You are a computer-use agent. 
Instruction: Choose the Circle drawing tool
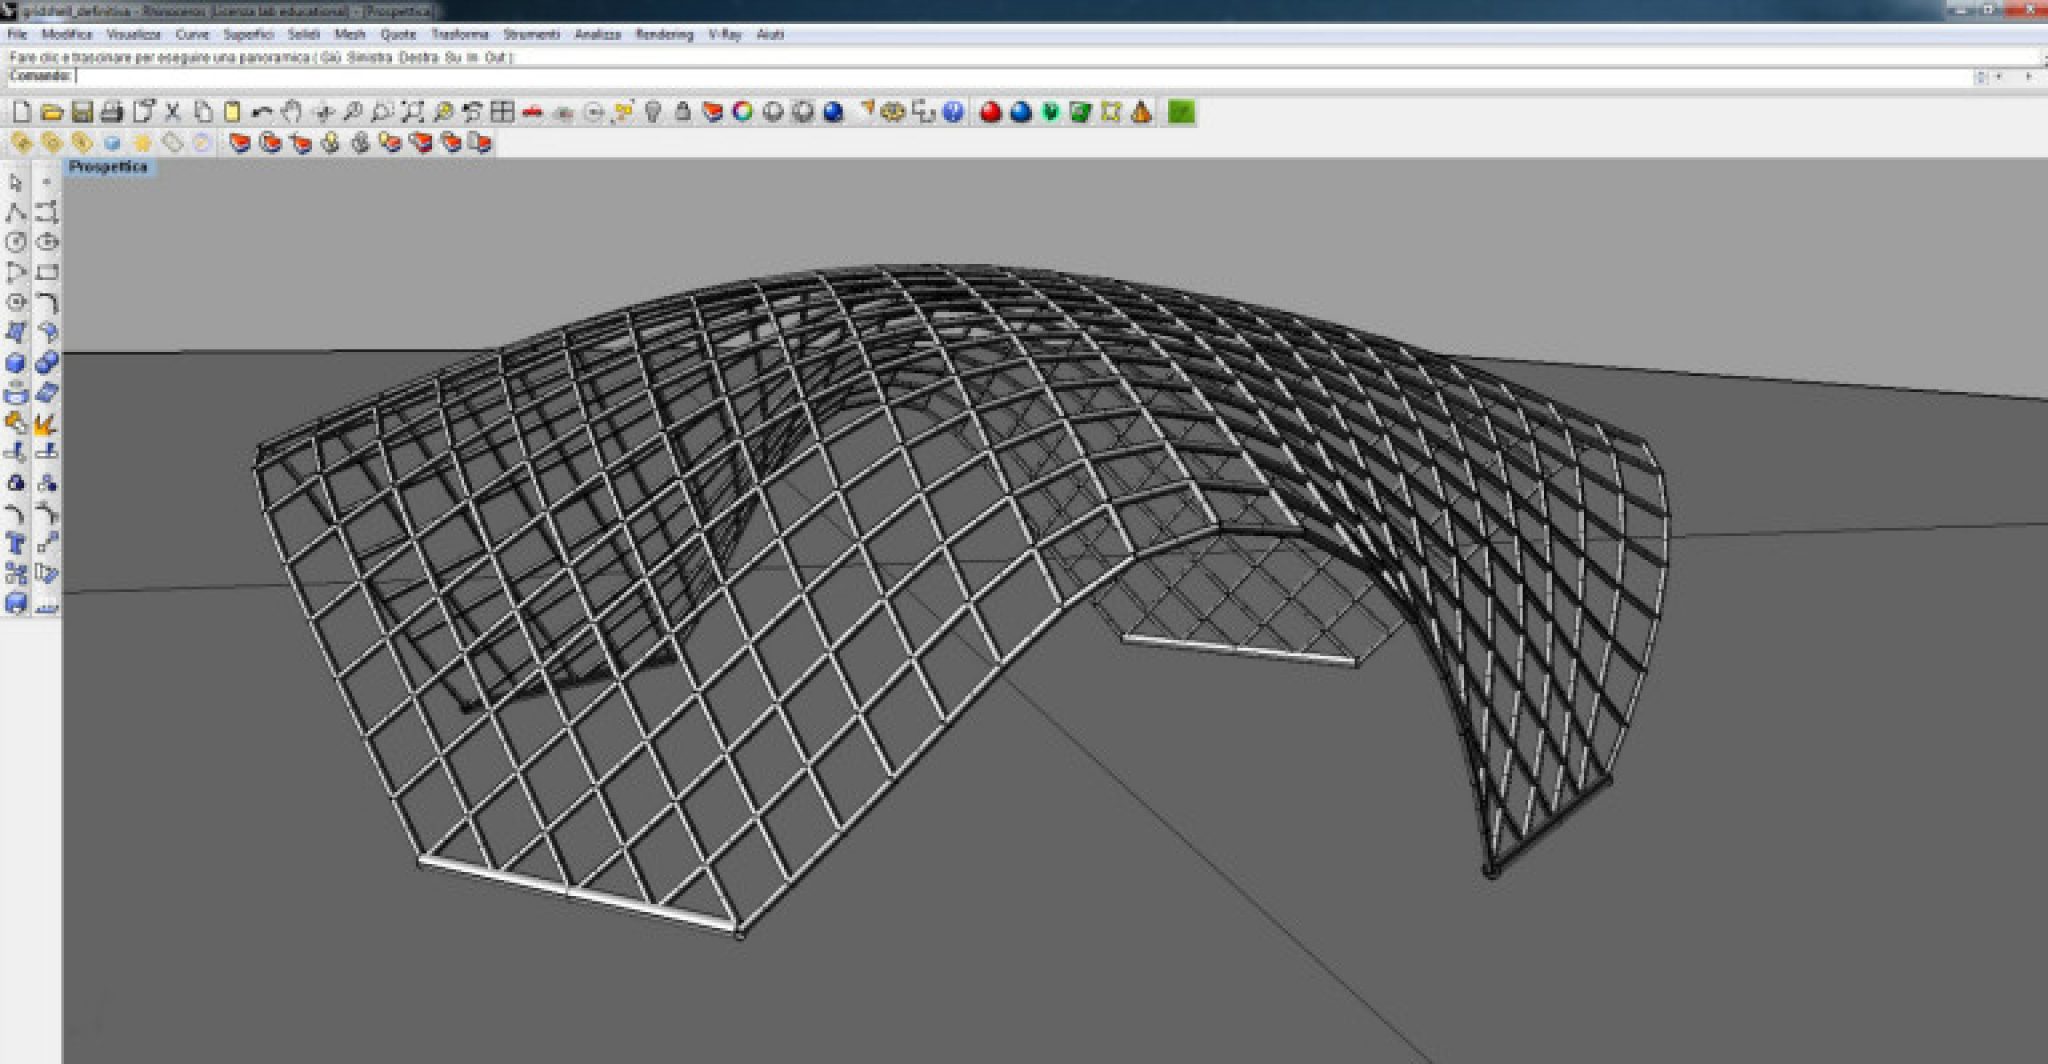[16, 242]
